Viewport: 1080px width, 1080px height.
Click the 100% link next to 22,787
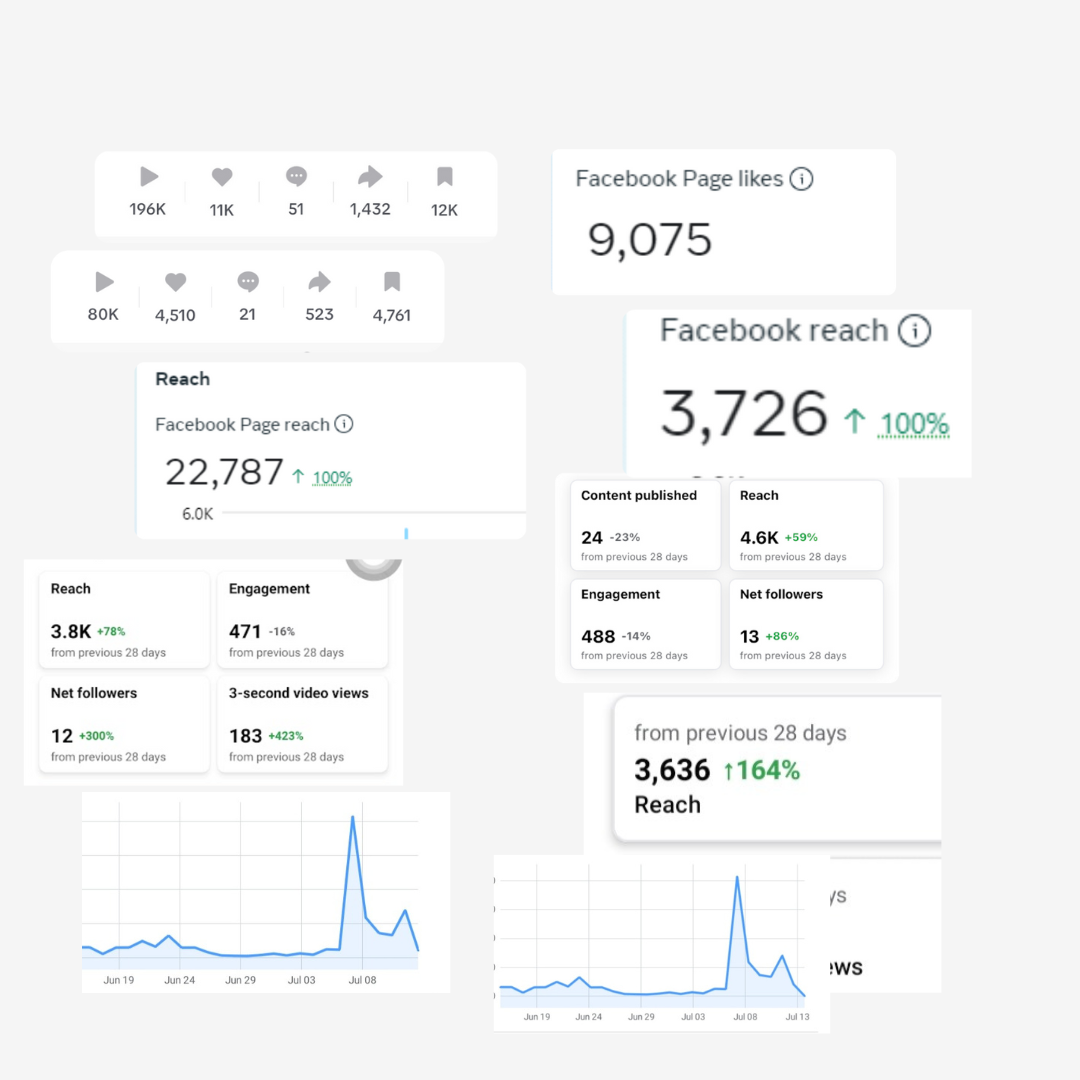332,477
